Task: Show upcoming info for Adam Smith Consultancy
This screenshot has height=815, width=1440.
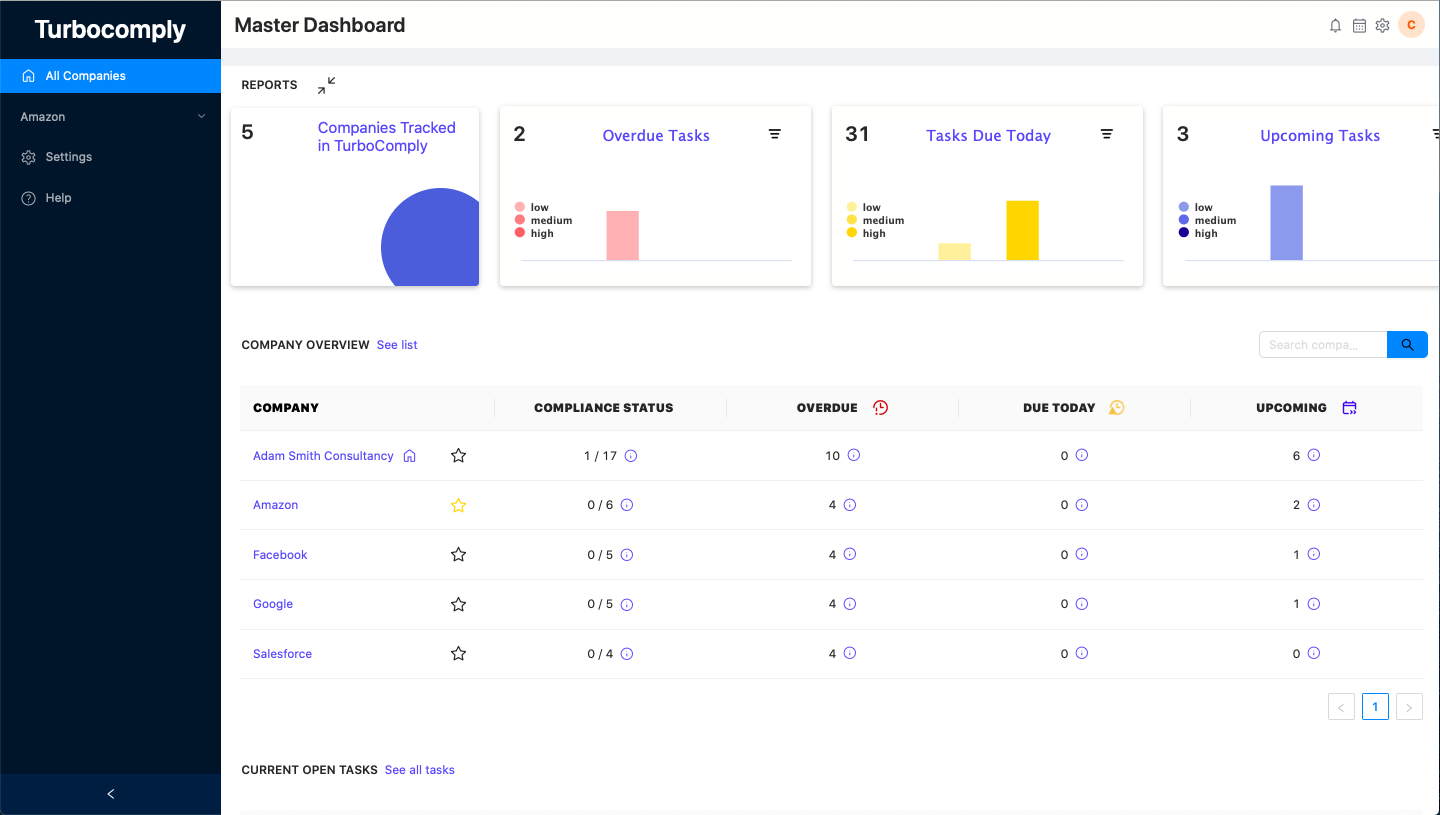Action: (1314, 455)
